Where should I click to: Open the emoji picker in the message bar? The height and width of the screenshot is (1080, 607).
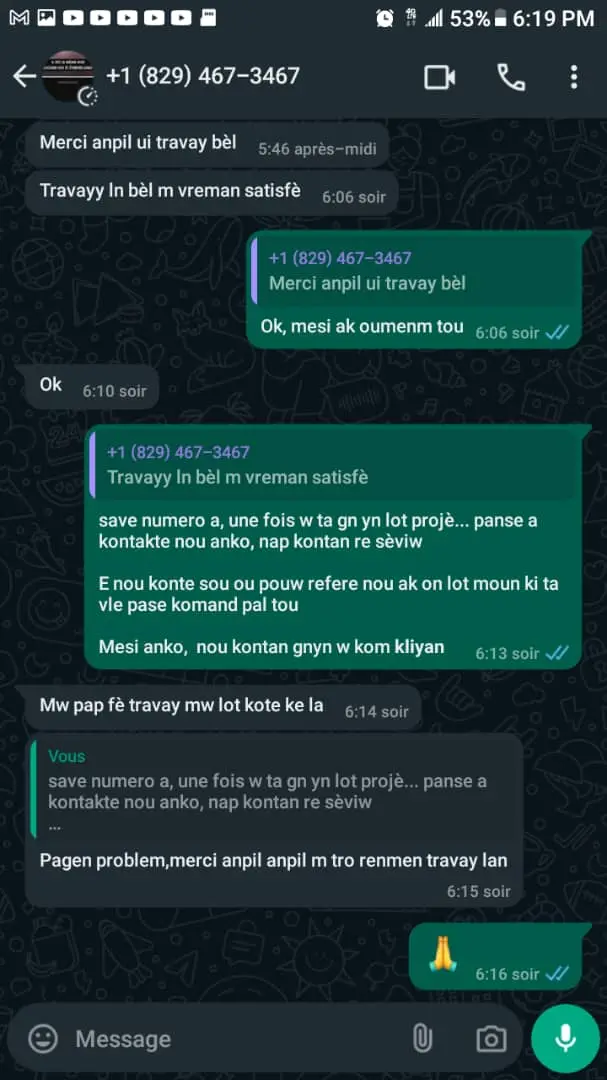43,1038
